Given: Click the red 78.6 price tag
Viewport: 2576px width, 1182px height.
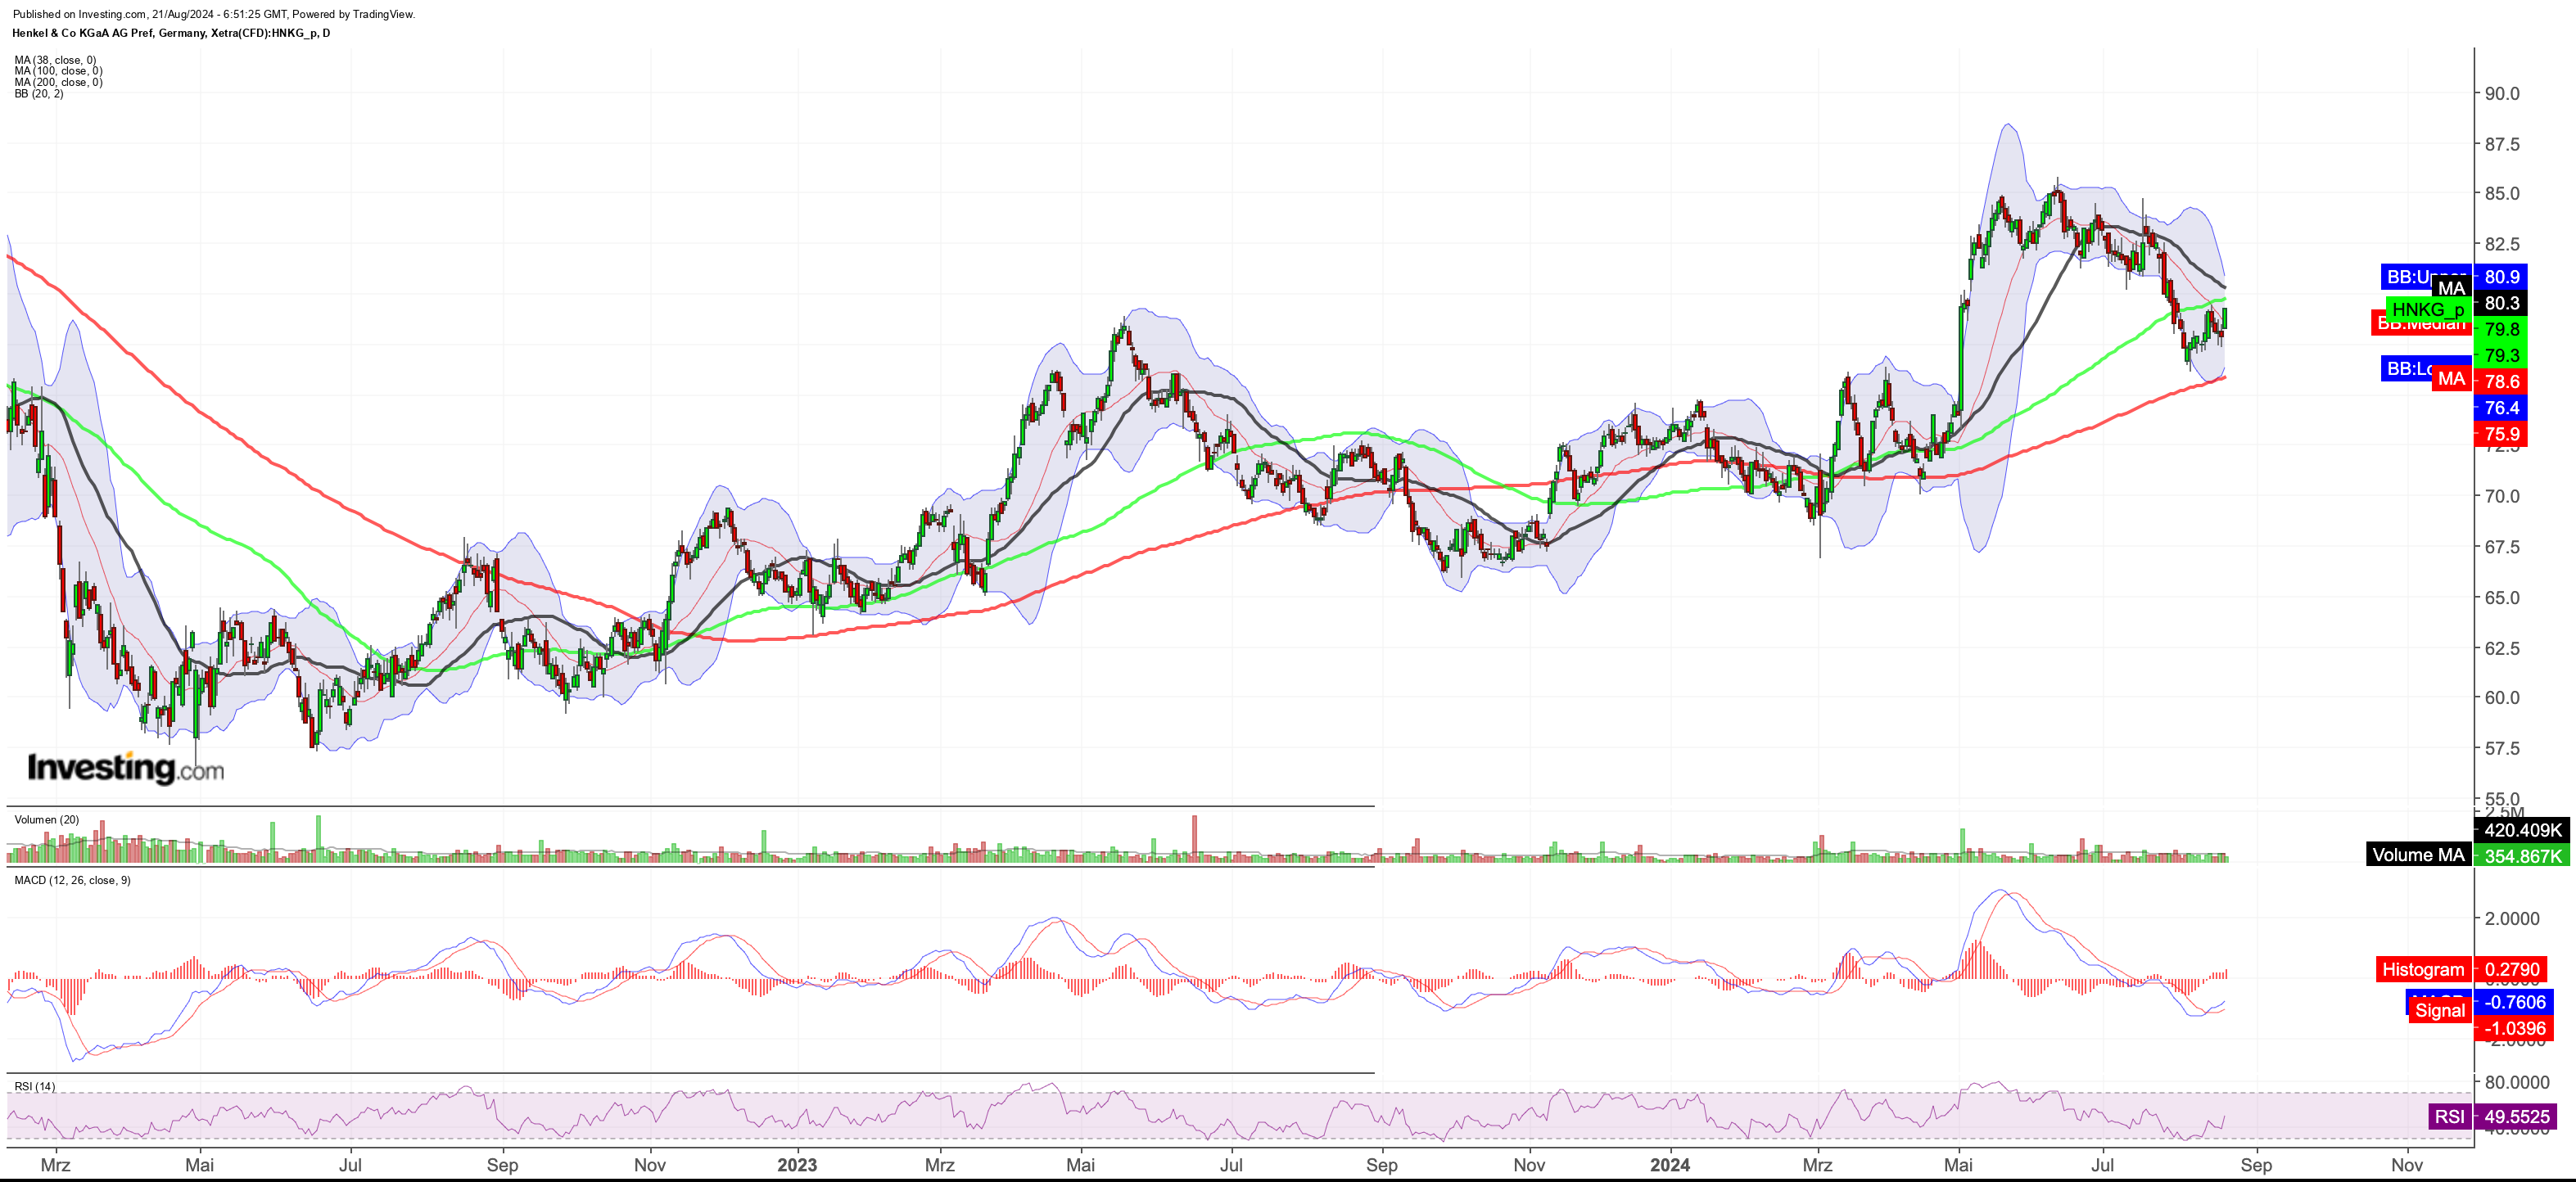Looking at the screenshot, I should pos(2501,381).
